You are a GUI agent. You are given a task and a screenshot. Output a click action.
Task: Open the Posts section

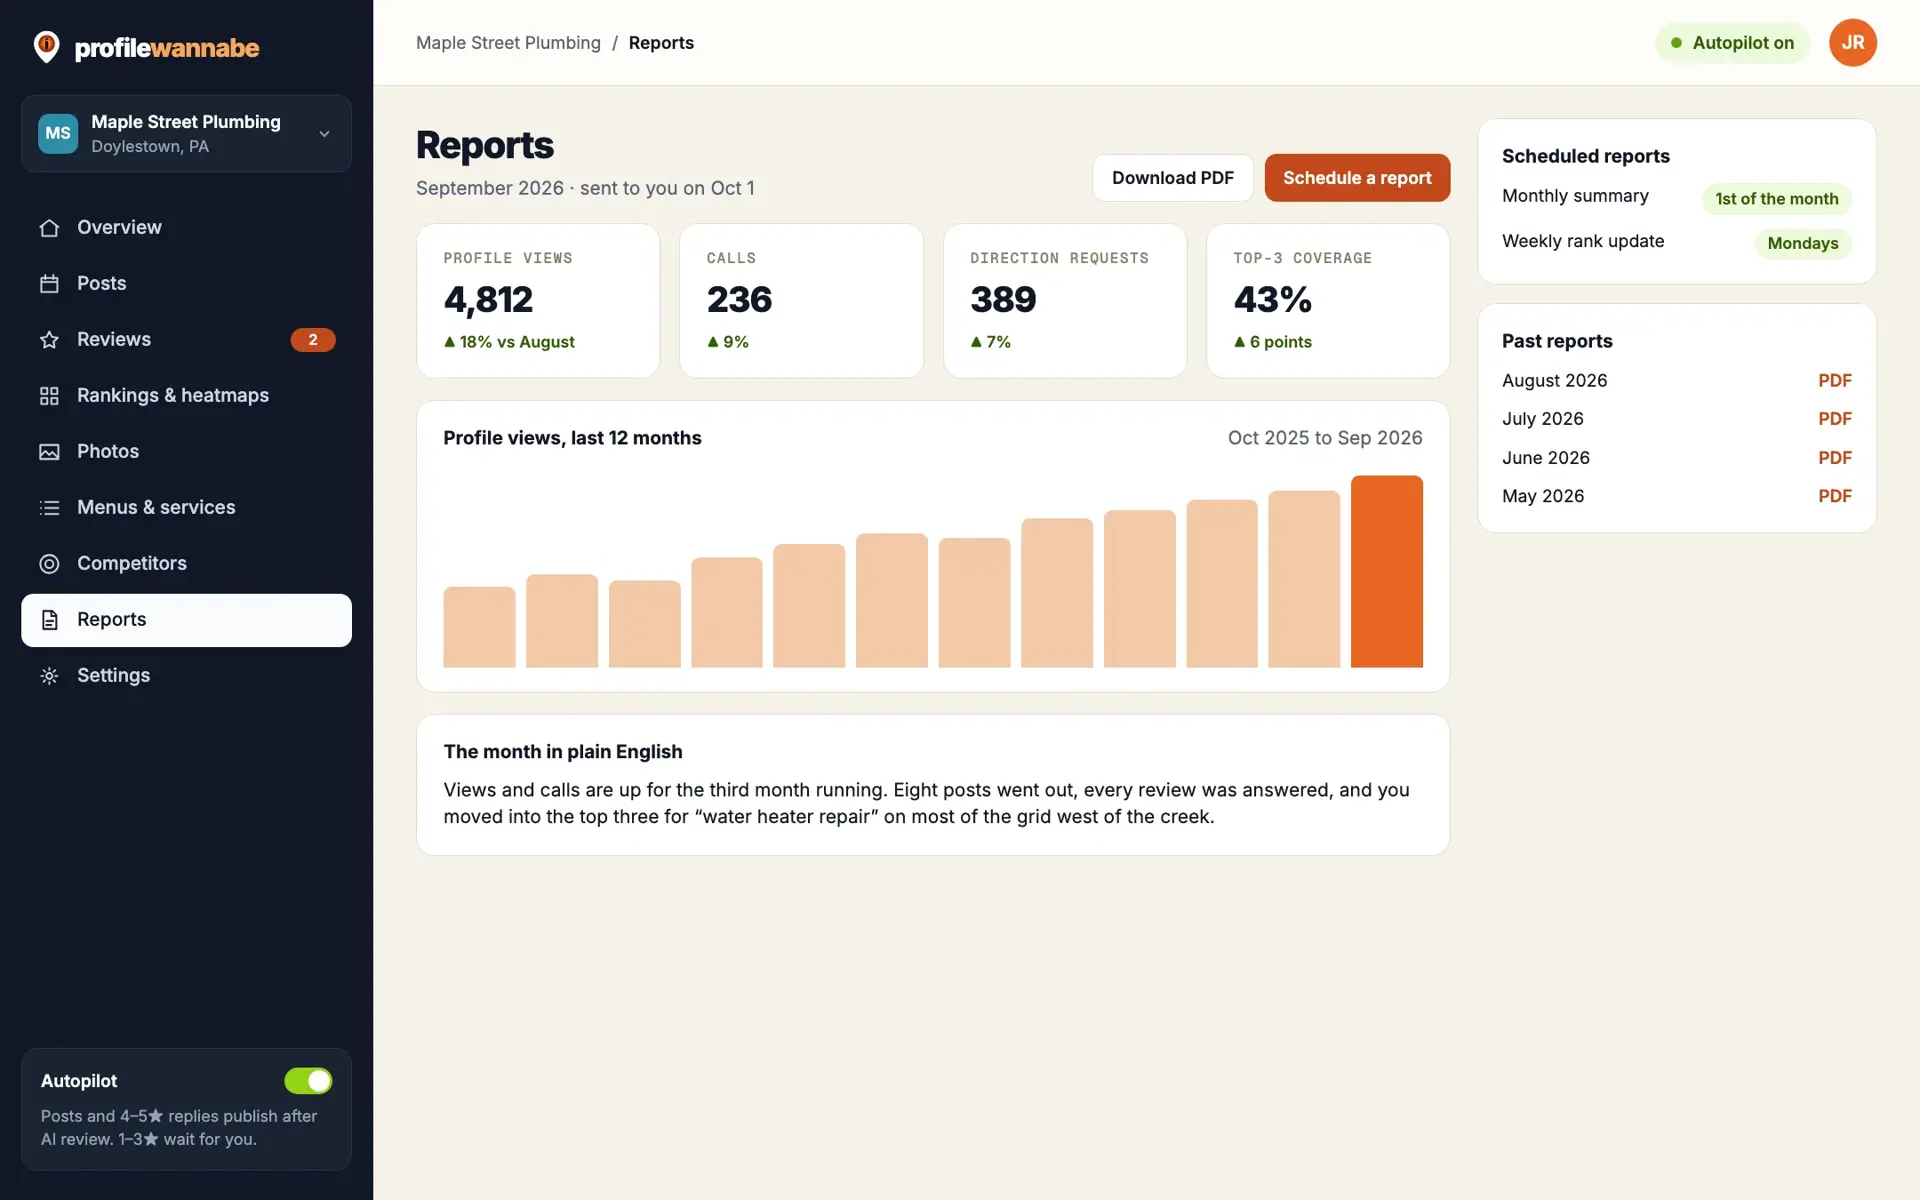point(186,284)
